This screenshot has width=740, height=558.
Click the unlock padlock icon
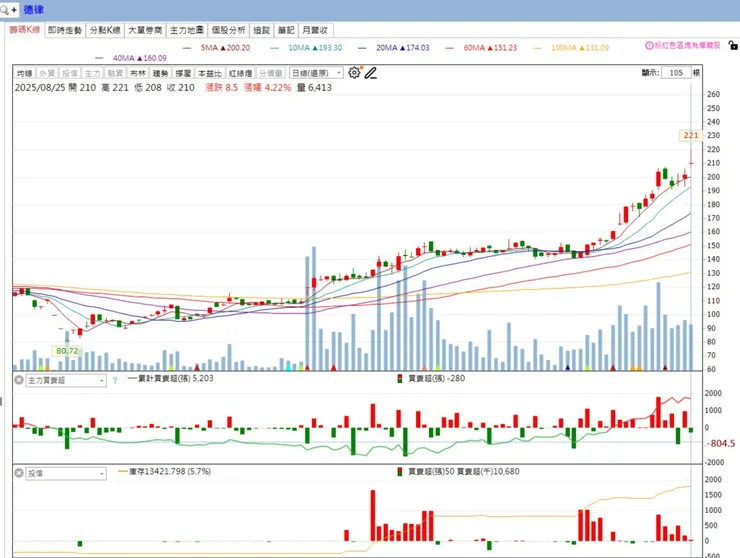click(732, 45)
